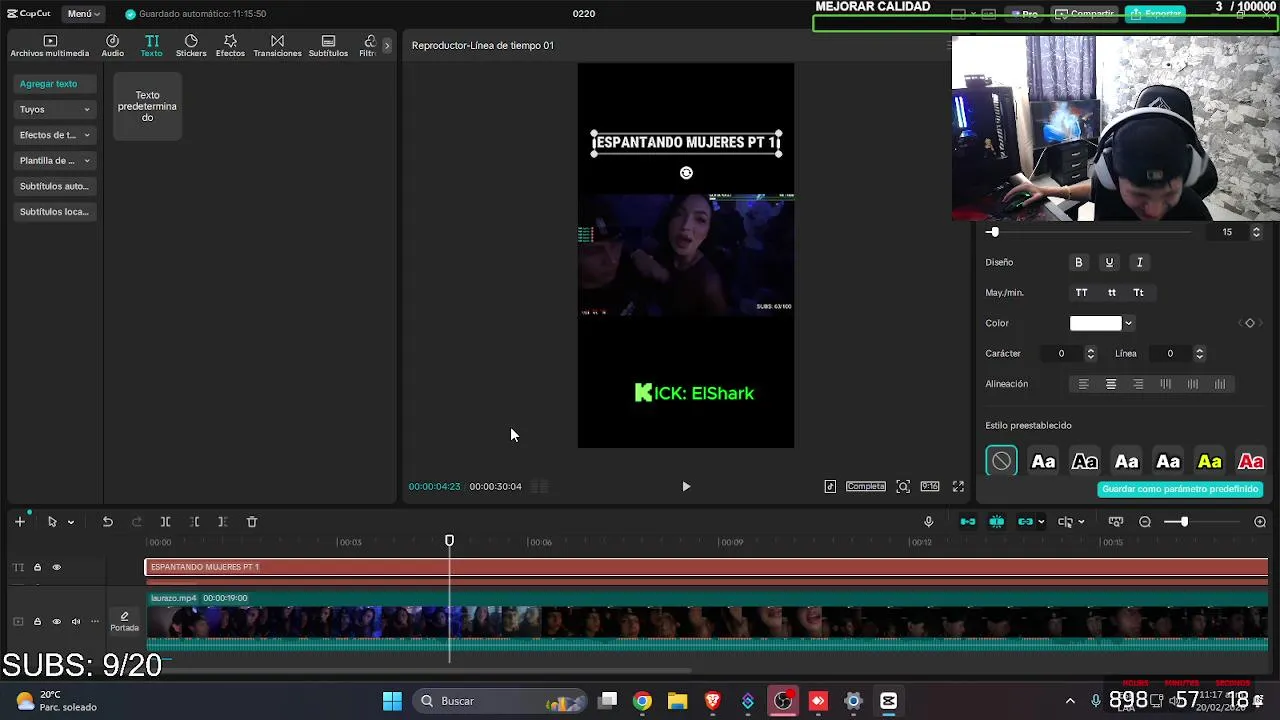Click the add track plus icon
Image resolution: width=1280 pixels, height=720 pixels.
(19, 522)
